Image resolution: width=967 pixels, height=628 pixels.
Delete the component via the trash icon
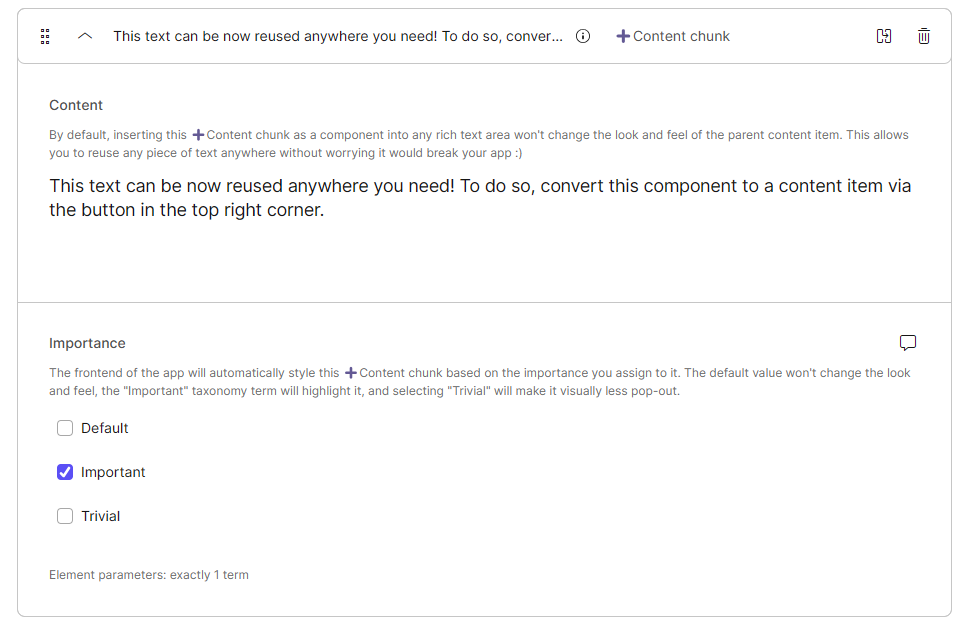923,36
